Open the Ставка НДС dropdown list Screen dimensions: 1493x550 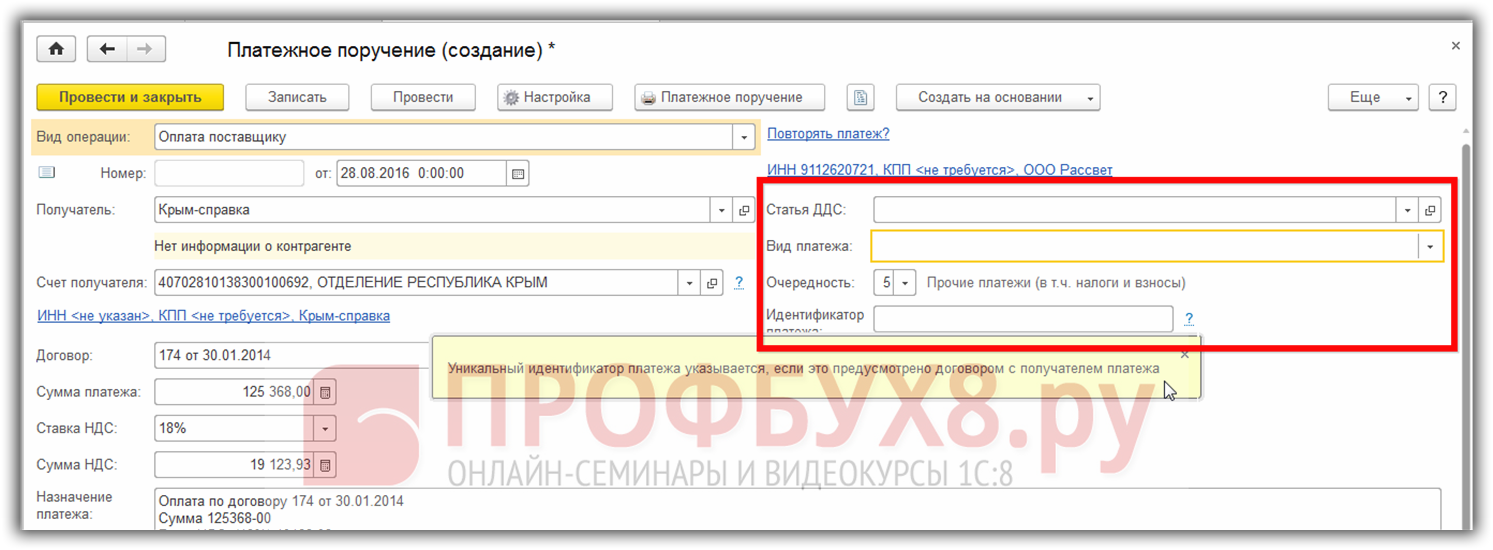point(325,428)
